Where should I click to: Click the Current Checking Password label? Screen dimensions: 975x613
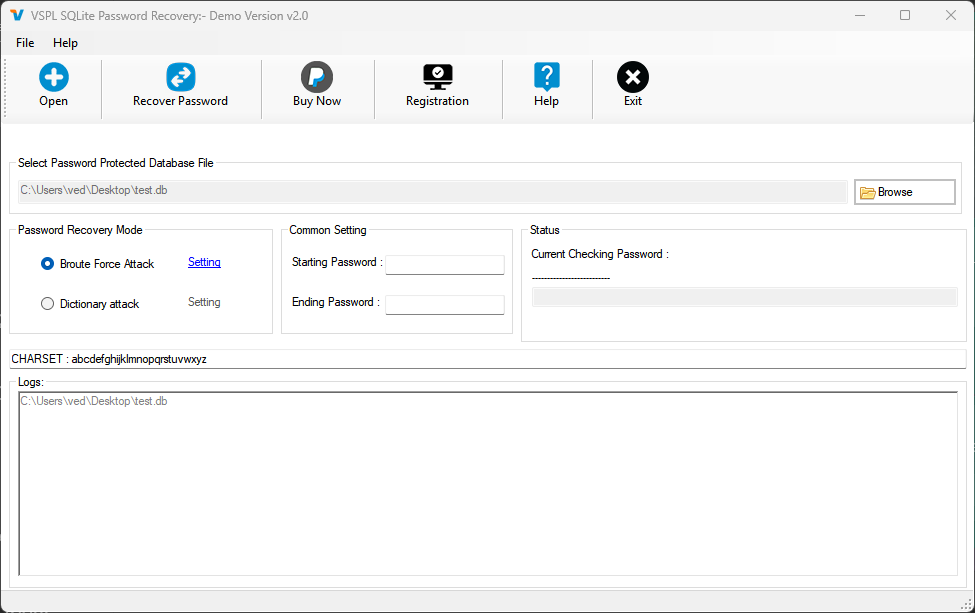tap(599, 254)
